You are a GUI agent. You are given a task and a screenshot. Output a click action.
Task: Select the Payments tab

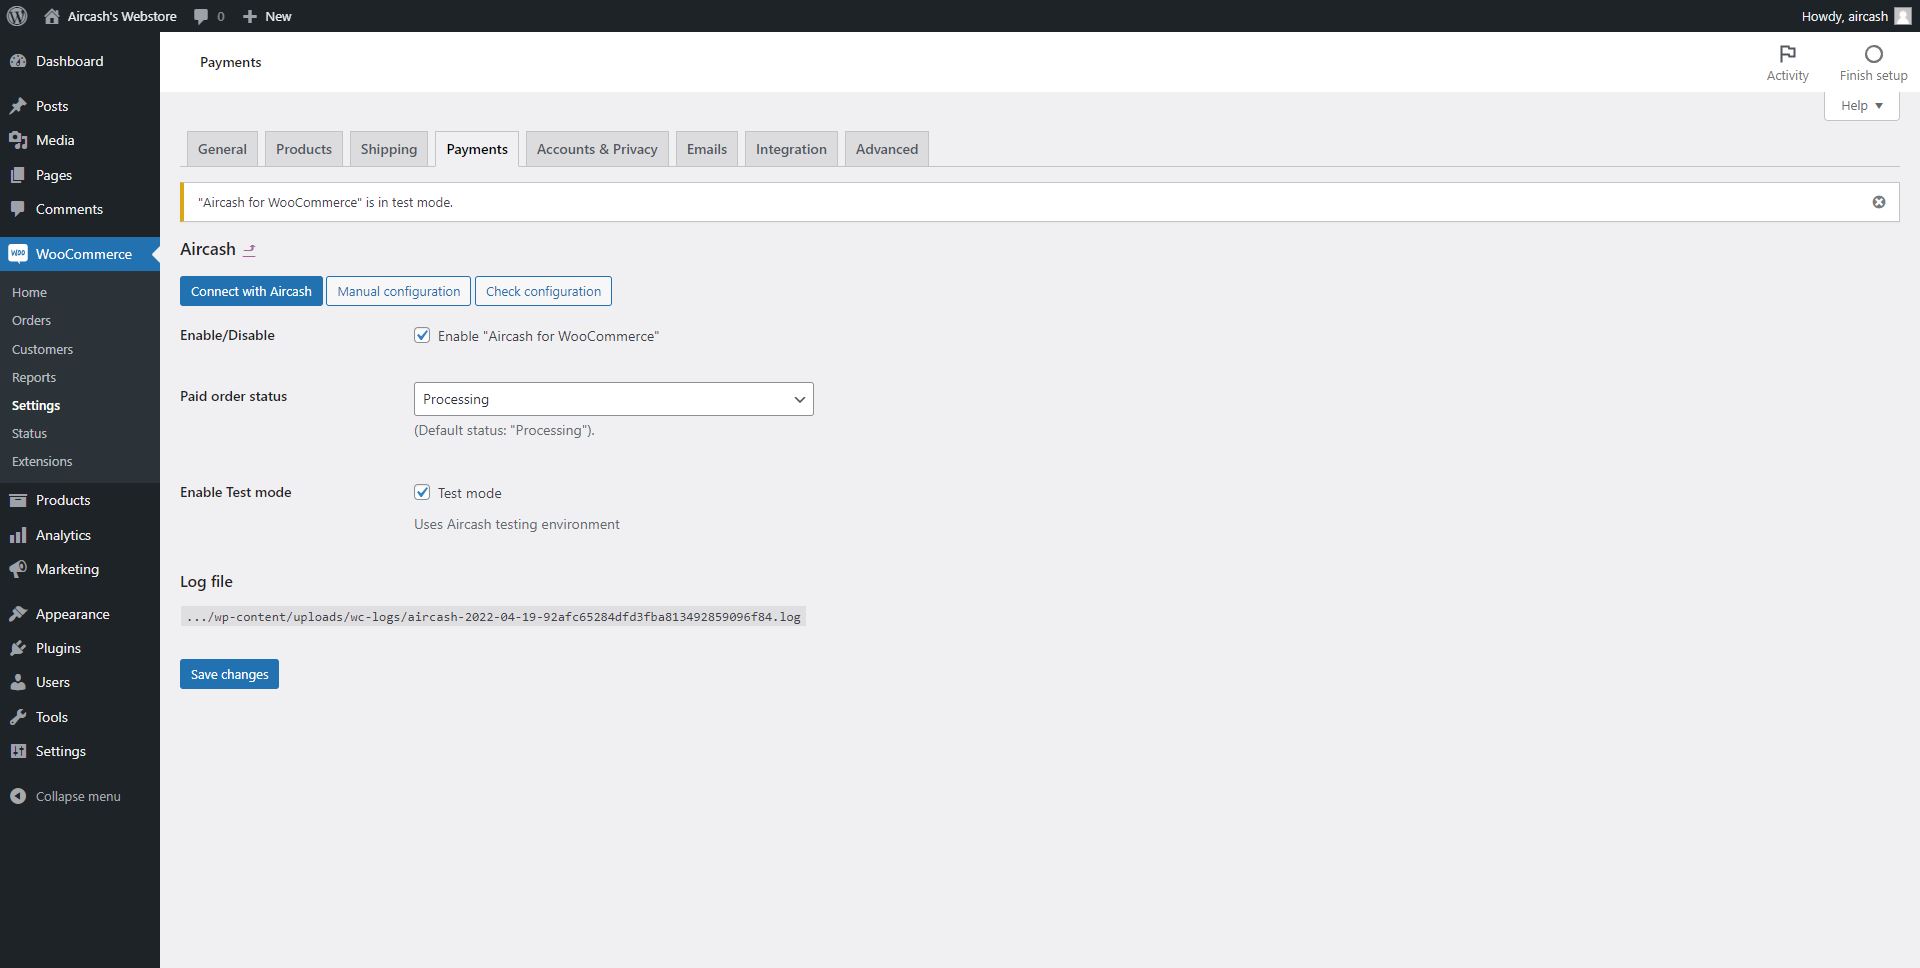[477, 149]
